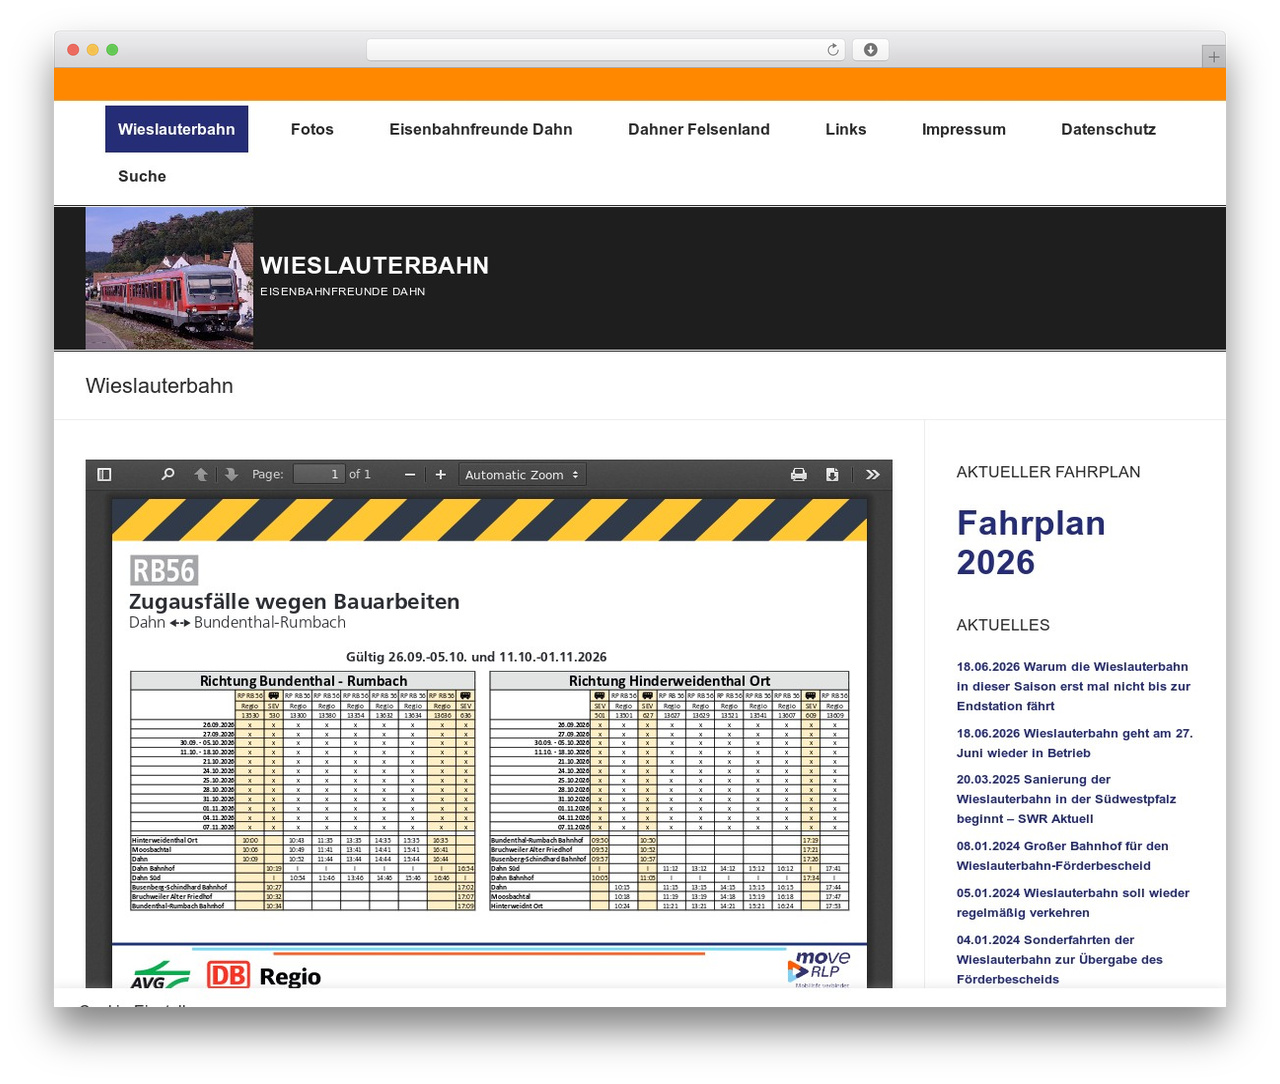Open the Automatic Zoom dropdown

(522, 474)
